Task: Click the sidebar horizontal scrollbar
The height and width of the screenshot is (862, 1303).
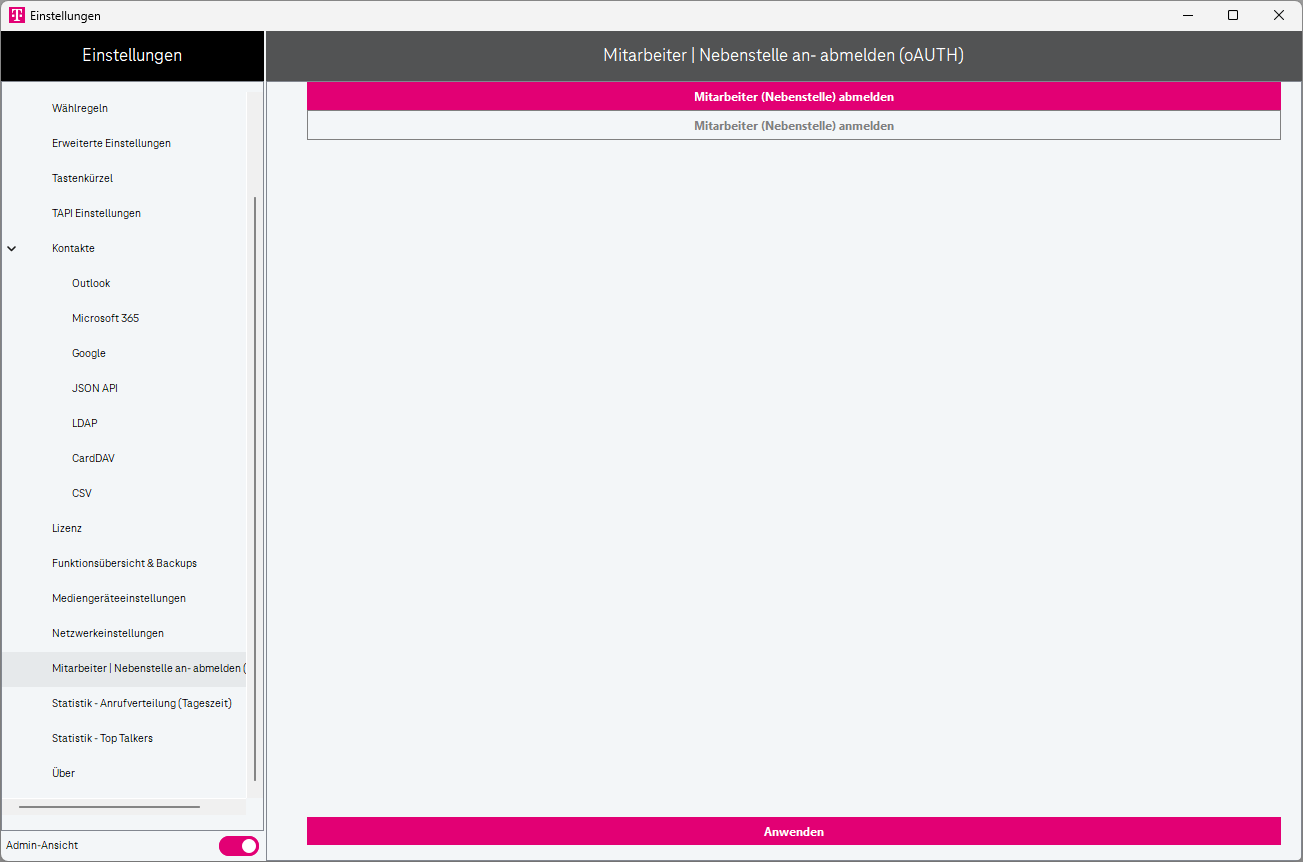Action: tap(109, 806)
